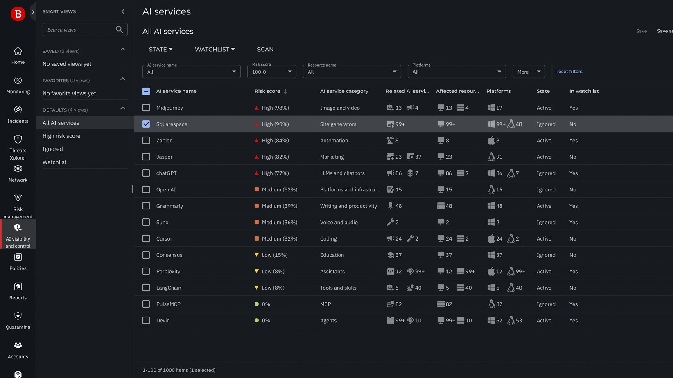Viewport: 673px width, 378px height.
Task: Open the Monitoring section in sidebar
Action: (x=18, y=85)
